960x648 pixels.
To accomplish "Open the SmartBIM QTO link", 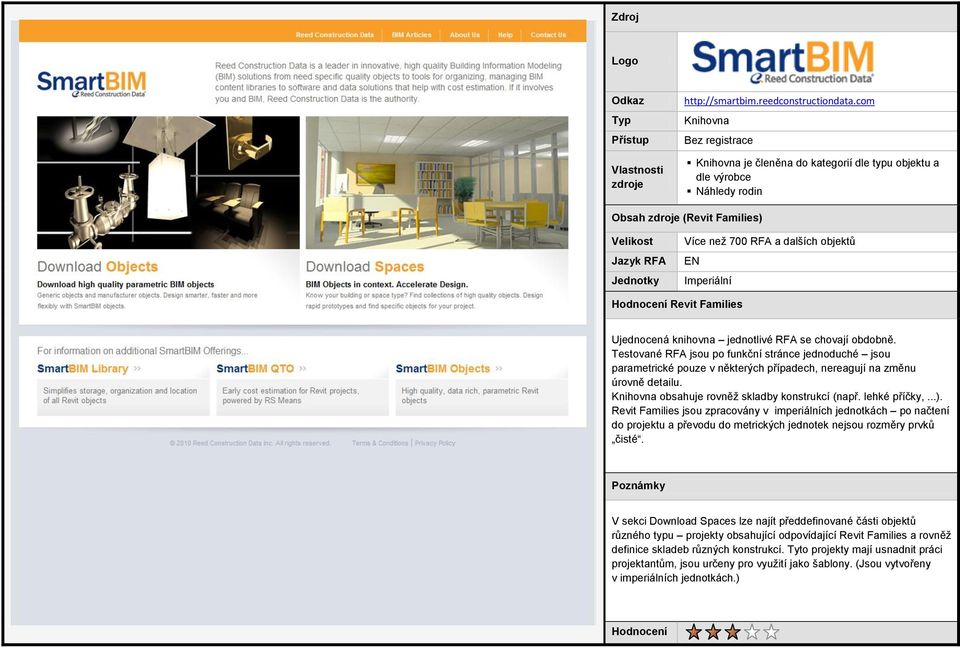I will click(255, 369).
